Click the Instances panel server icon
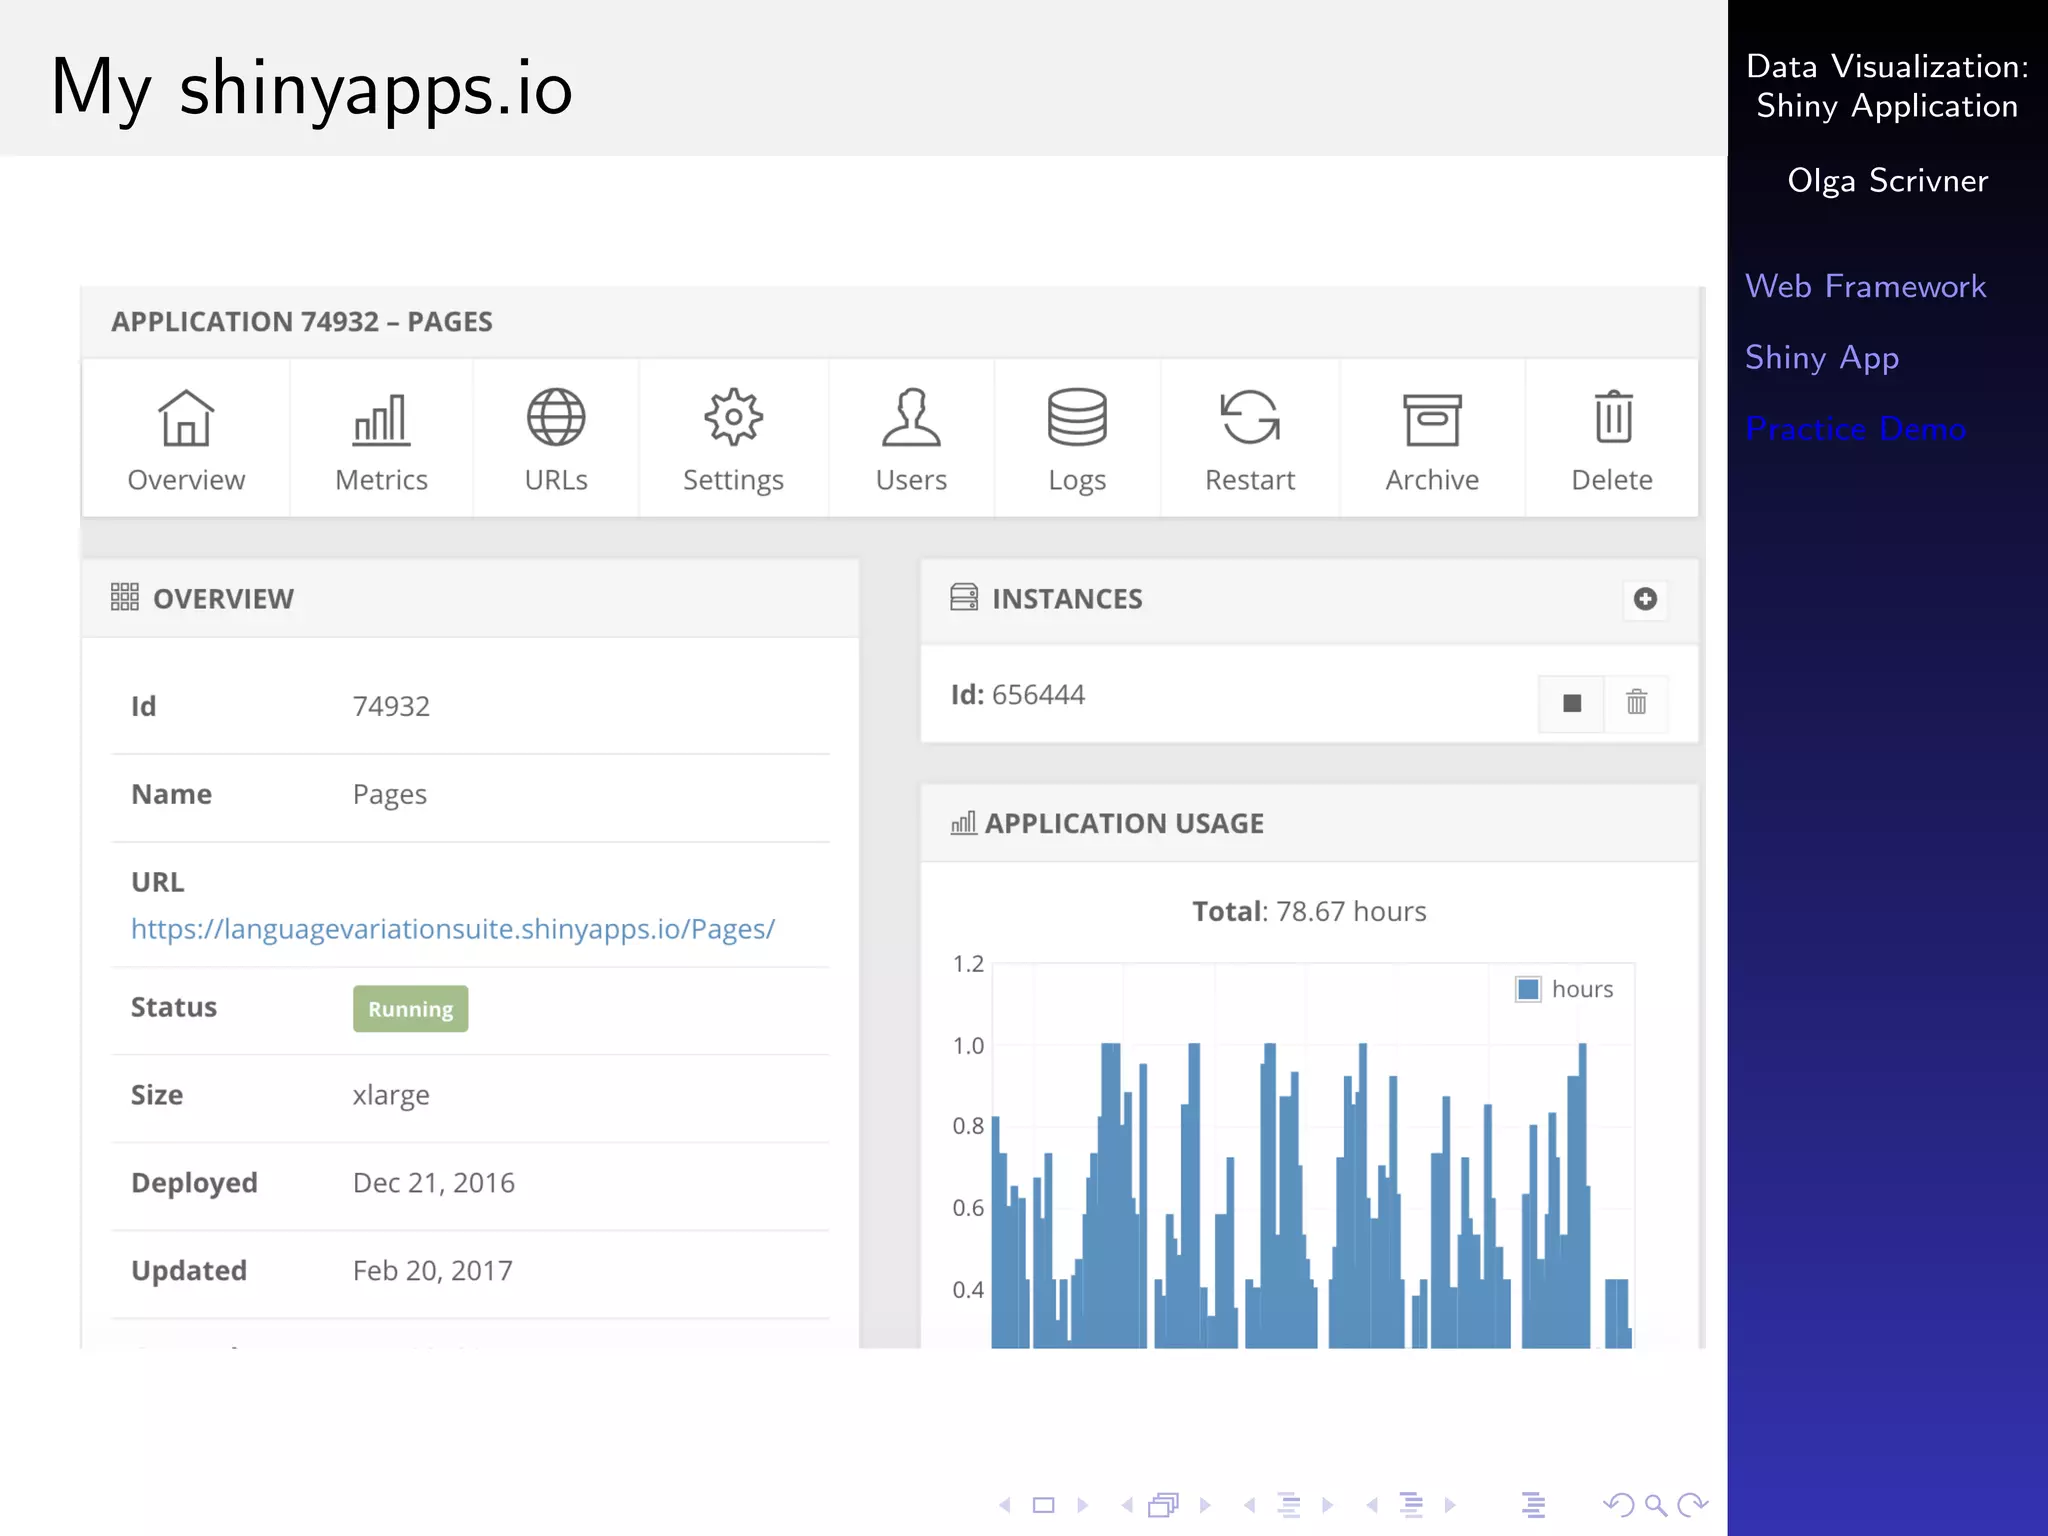The image size is (2048, 1536). [964, 598]
